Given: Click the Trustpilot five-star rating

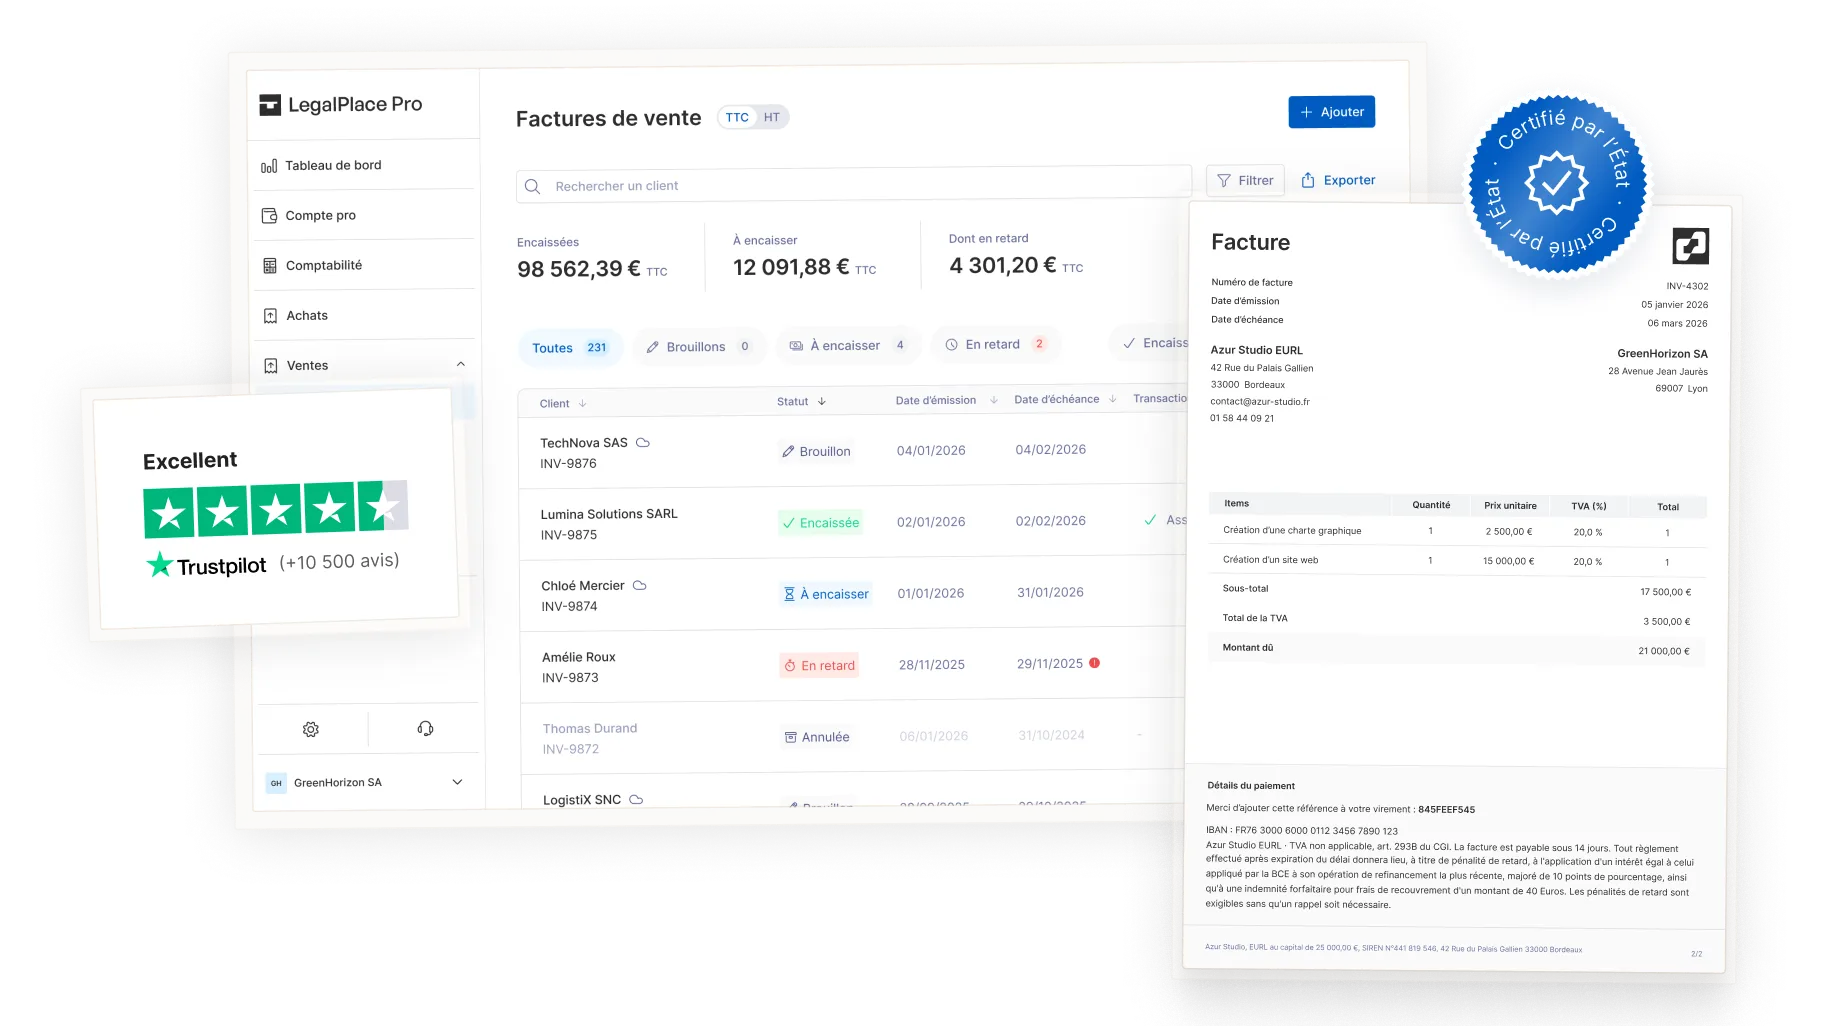Looking at the screenshot, I should pyautogui.click(x=276, y=509).
